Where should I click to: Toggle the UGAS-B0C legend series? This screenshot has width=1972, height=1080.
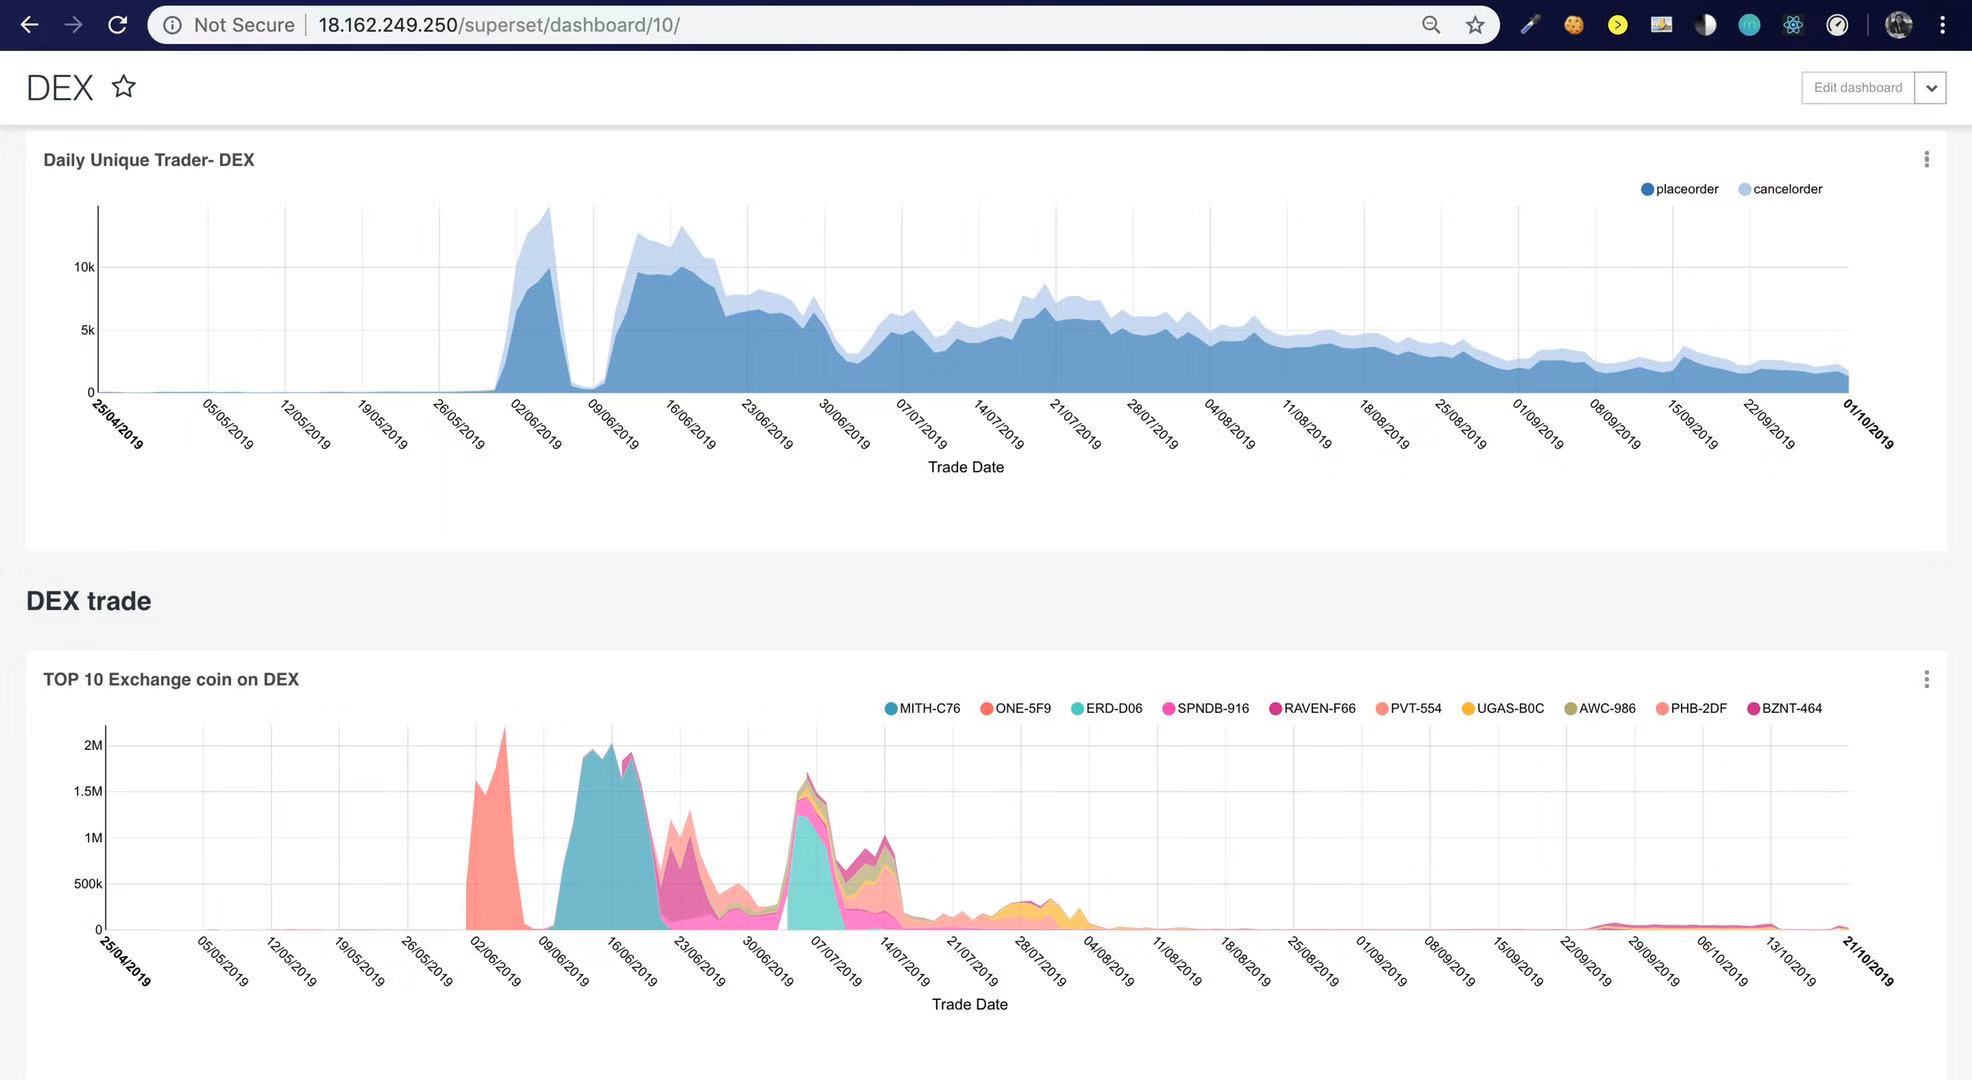(x=1503, y=709)
